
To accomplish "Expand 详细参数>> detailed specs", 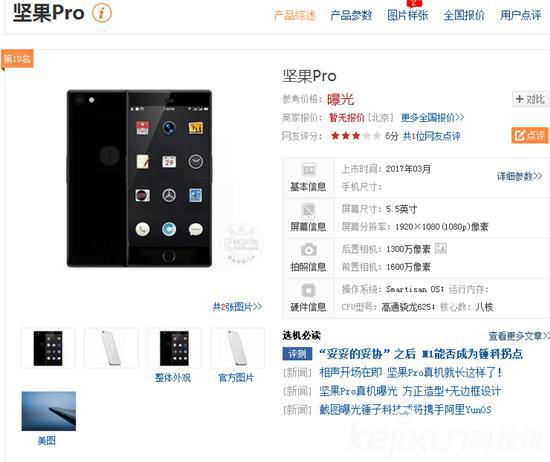I will 519,176.
